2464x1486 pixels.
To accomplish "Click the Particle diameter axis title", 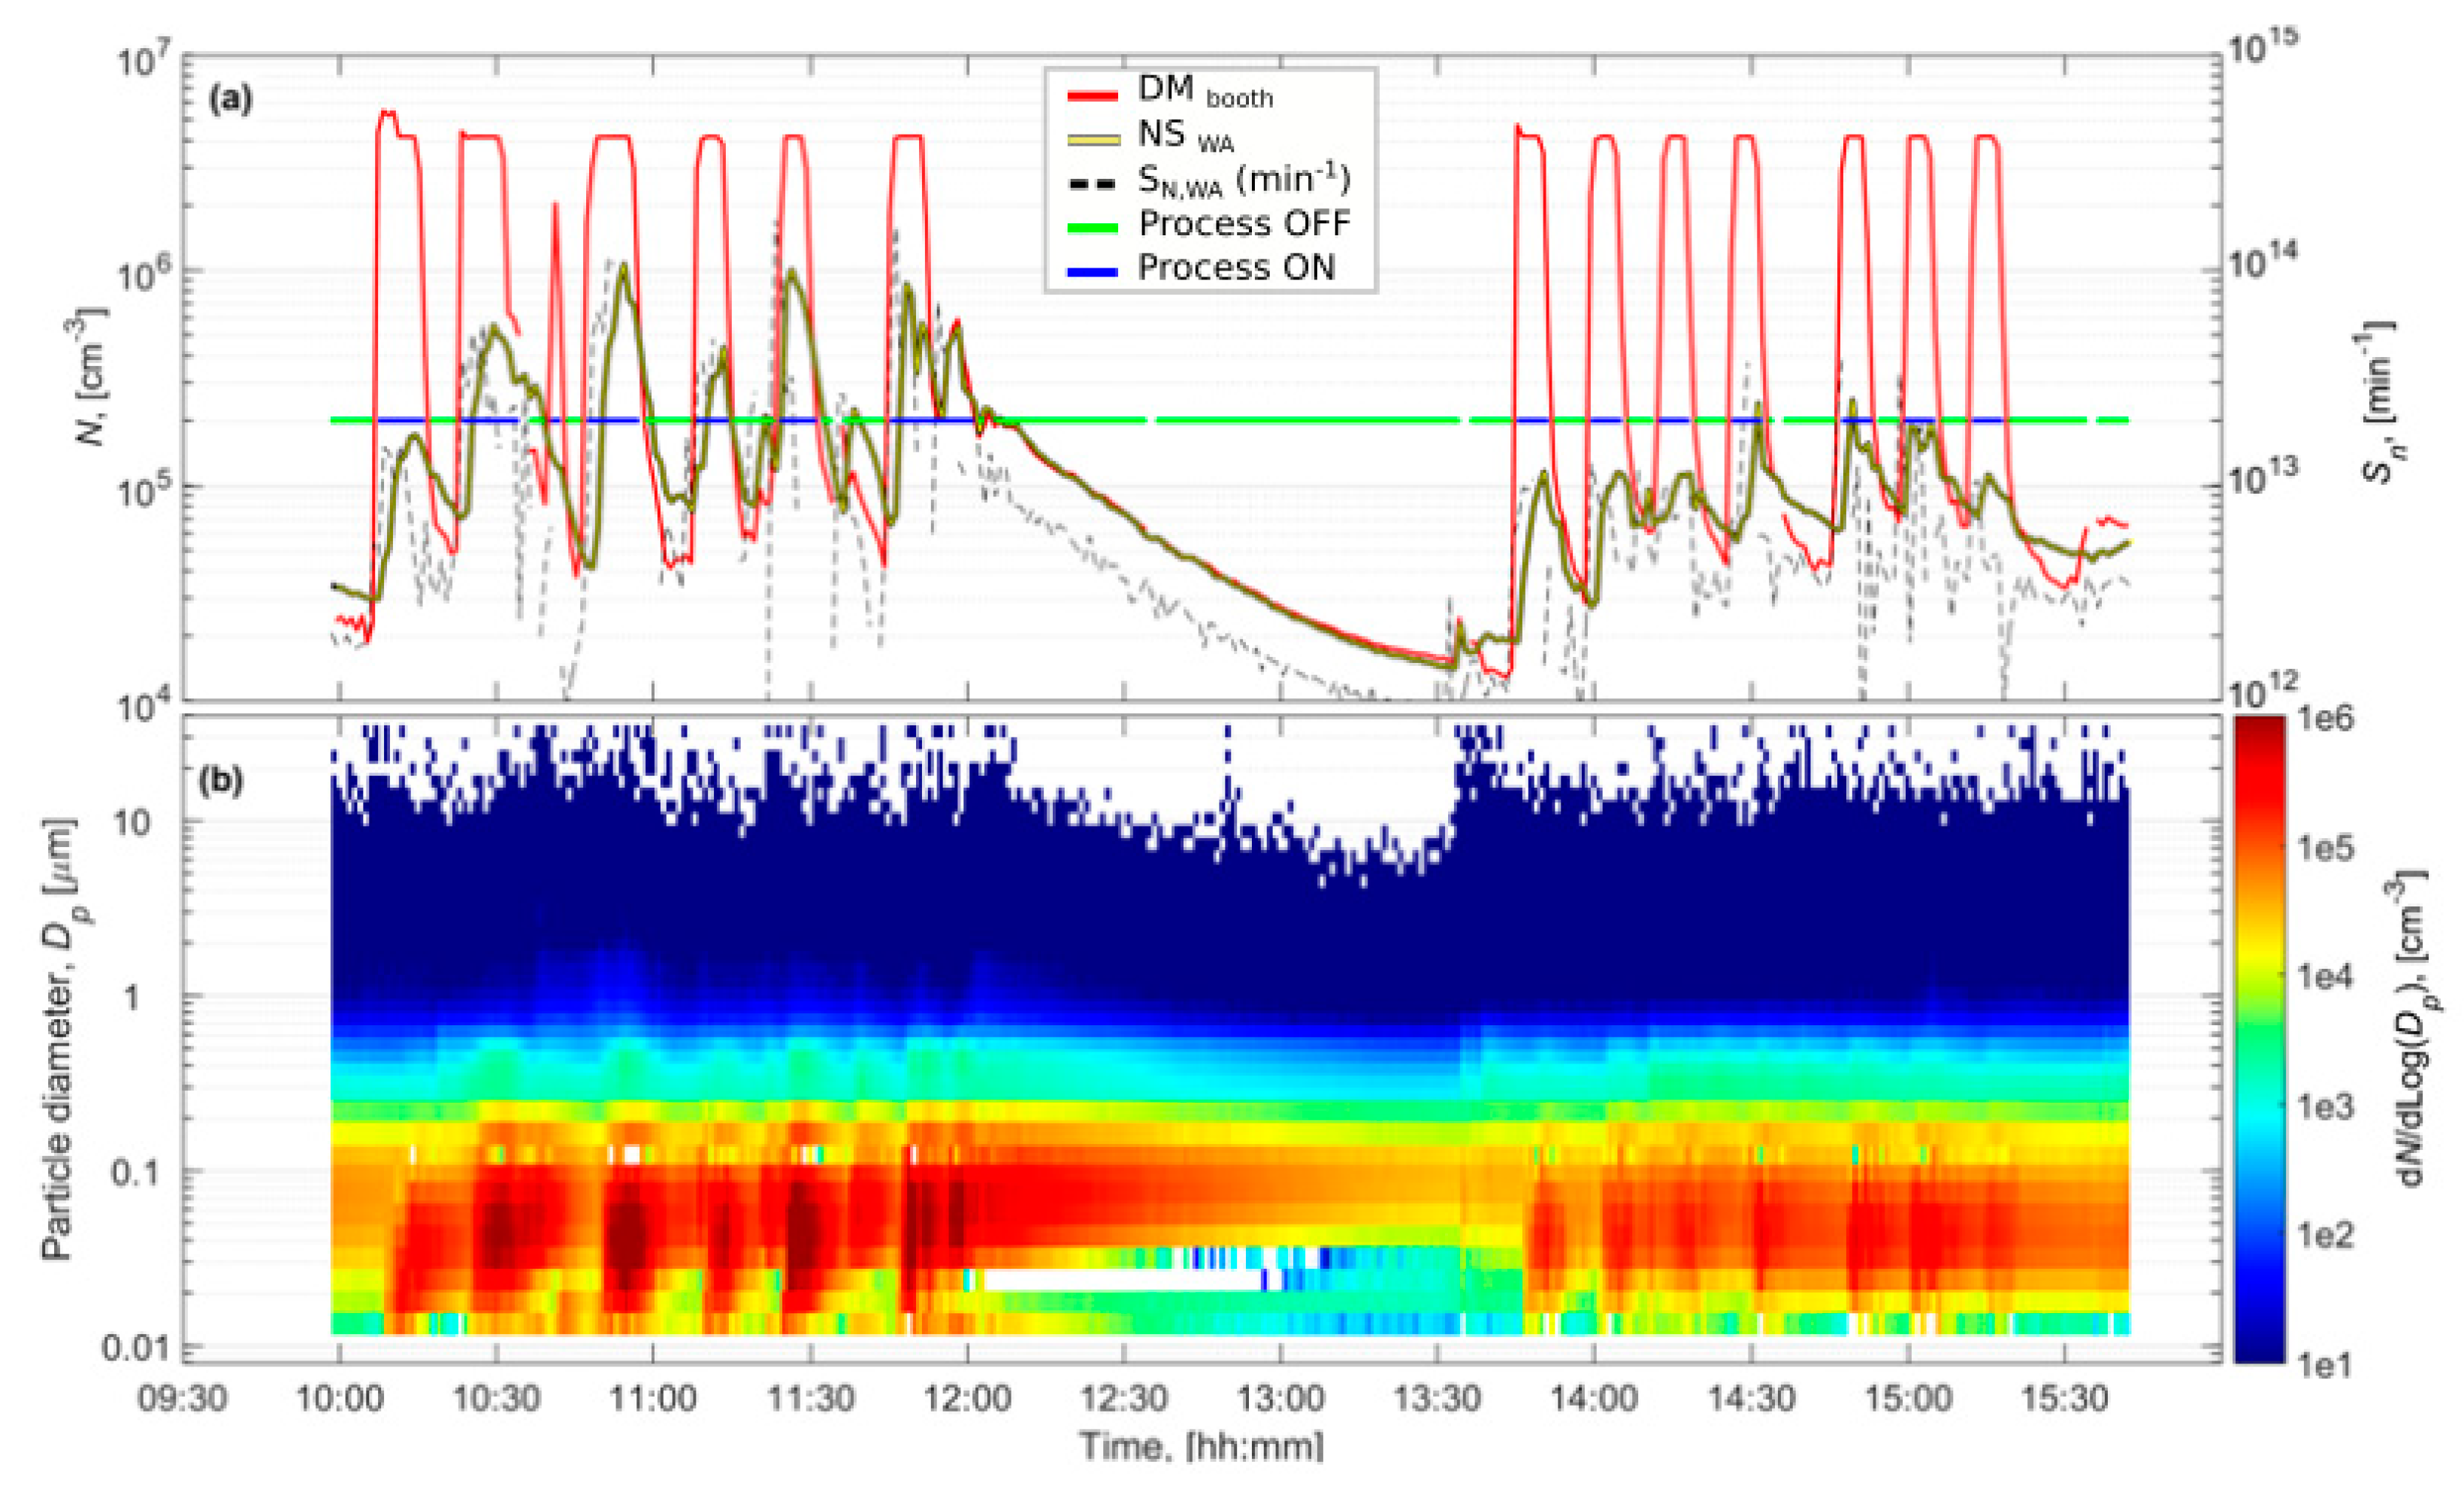I will point(58,1040).
